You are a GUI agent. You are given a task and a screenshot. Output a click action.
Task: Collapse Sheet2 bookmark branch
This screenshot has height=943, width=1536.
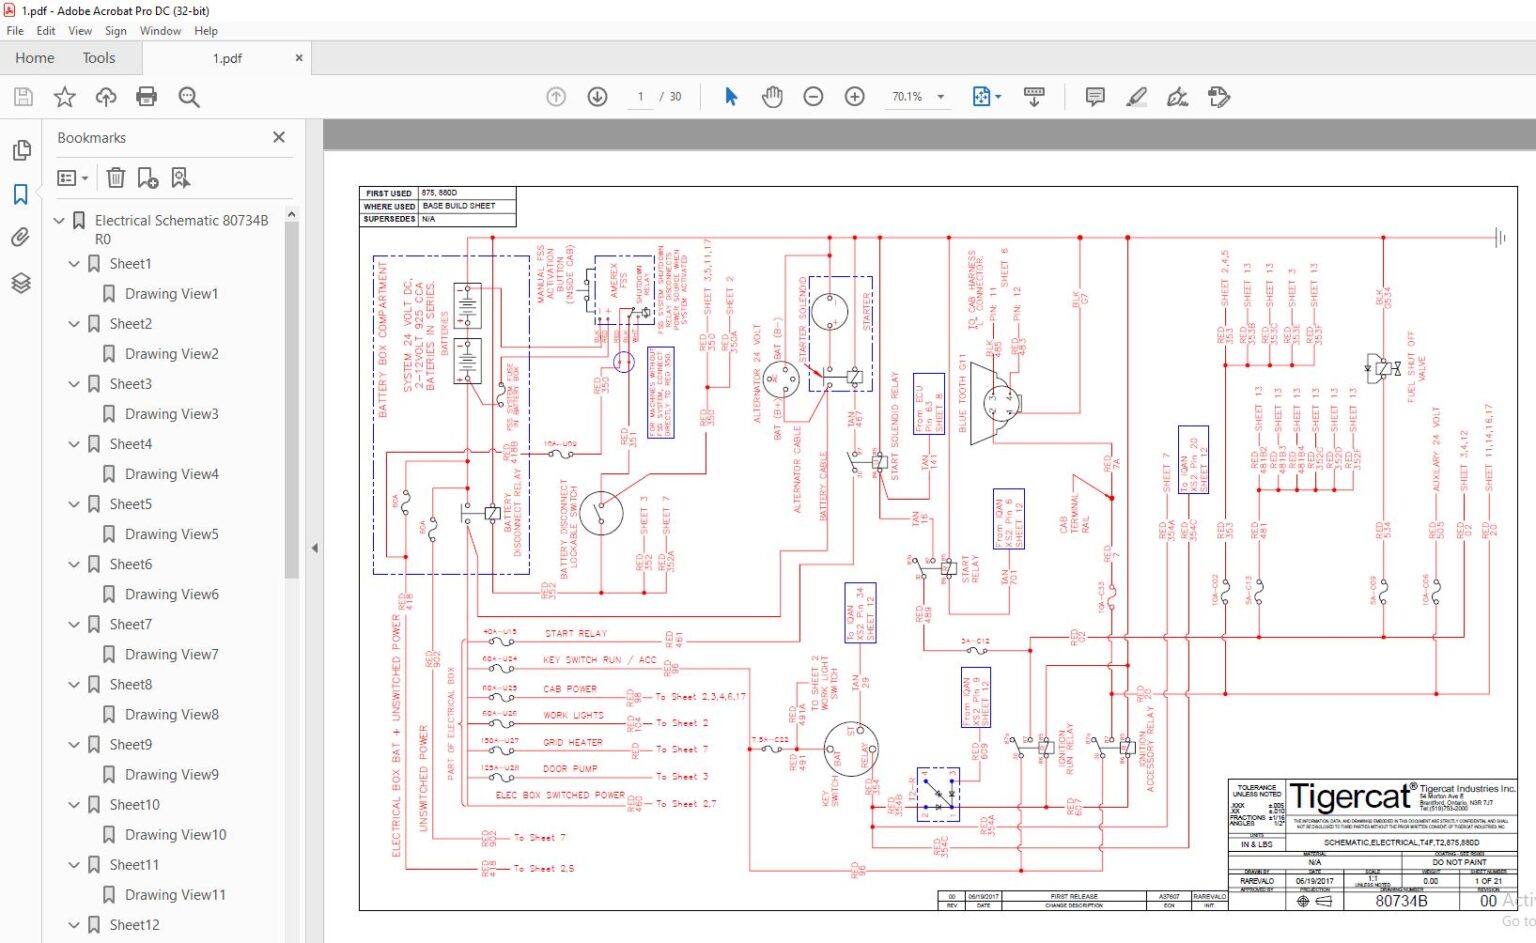pyautogui.click(x=74, y=324)
